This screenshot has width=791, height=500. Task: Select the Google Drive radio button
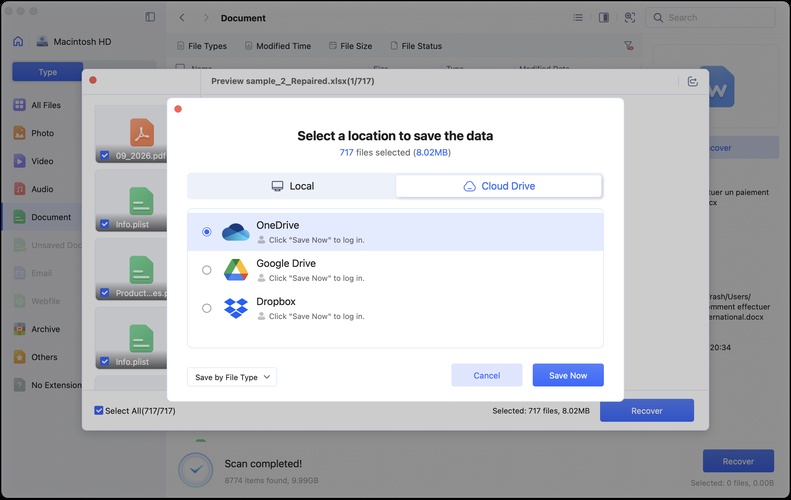click(x=206, y=270)
